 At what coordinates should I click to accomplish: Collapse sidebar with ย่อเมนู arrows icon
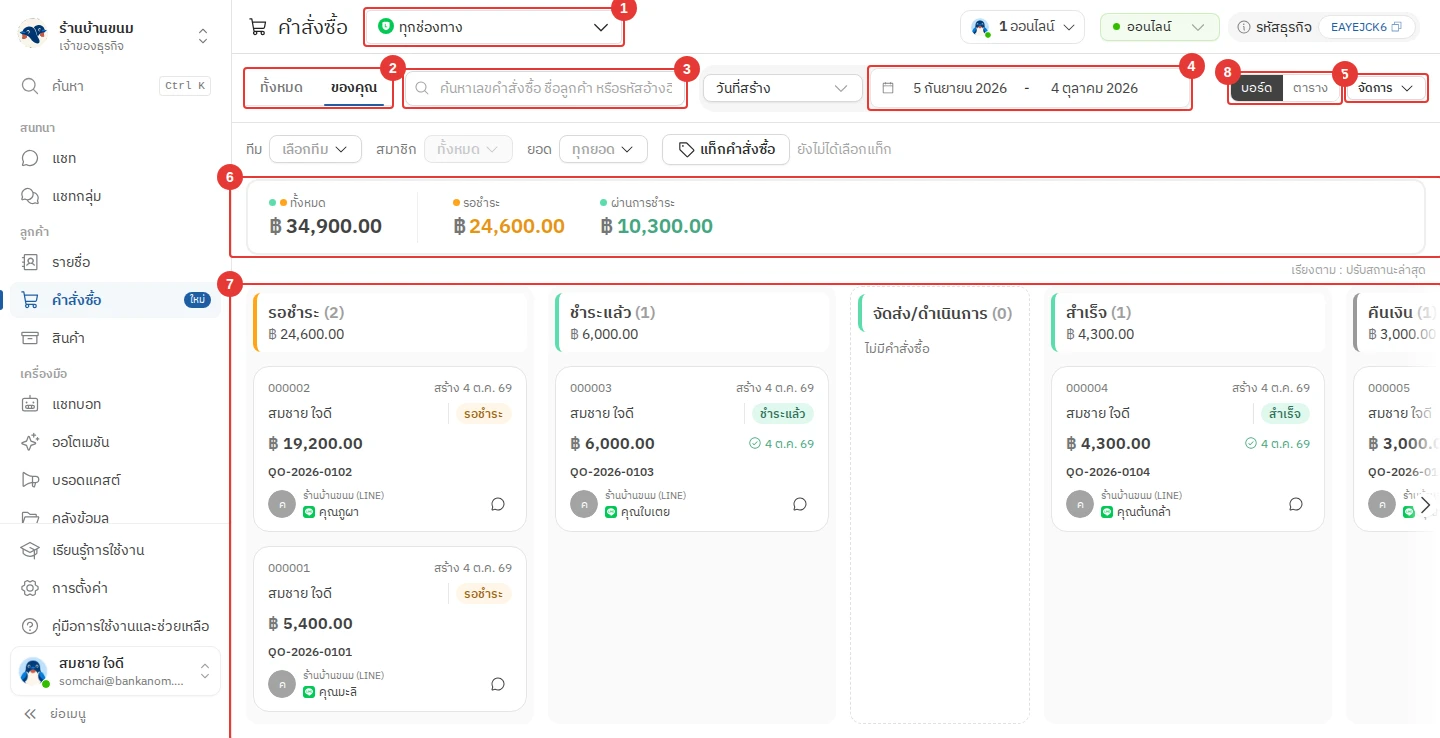tap(30, 714)
